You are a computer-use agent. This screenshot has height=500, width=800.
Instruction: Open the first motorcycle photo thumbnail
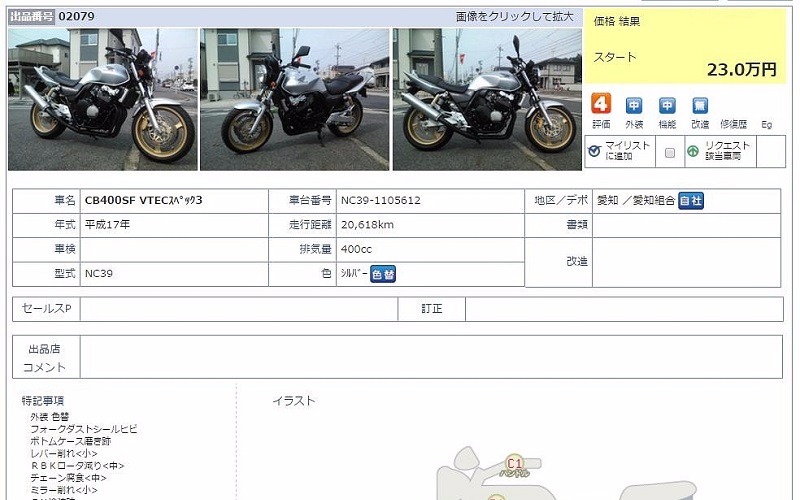[x=103, y=99]
